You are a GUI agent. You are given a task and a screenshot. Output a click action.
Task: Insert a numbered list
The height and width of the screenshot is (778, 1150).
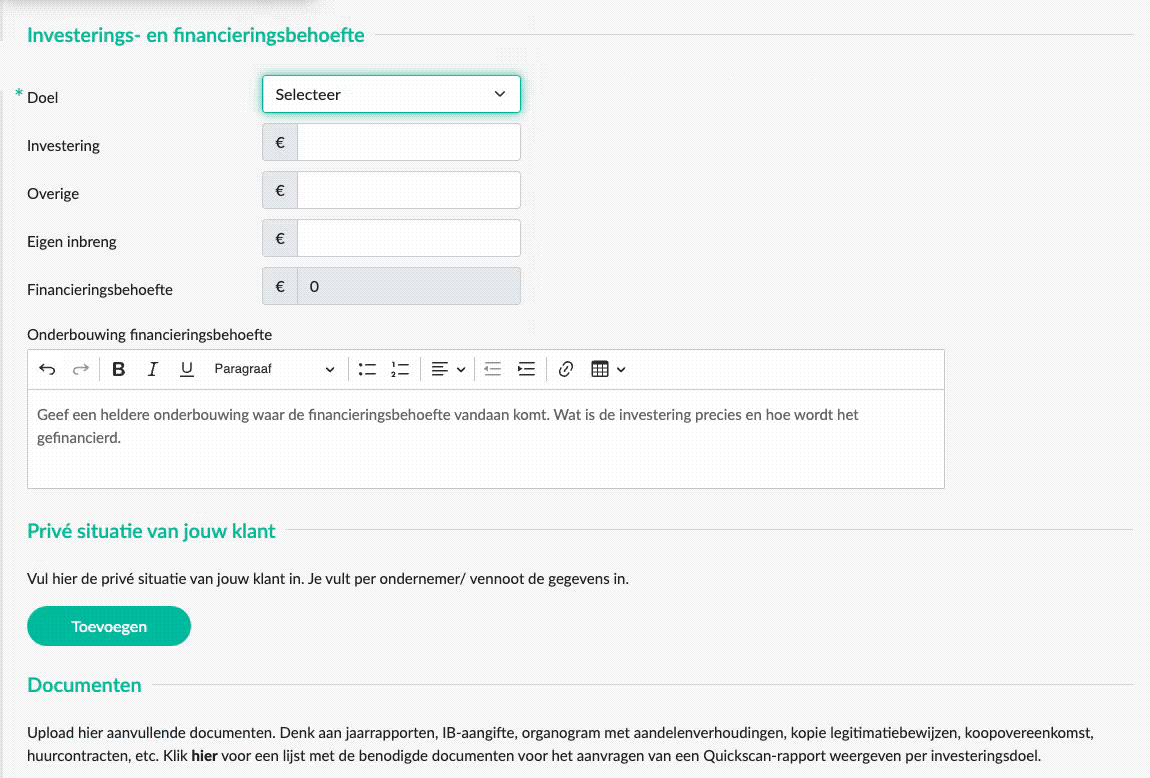point(400,369)
